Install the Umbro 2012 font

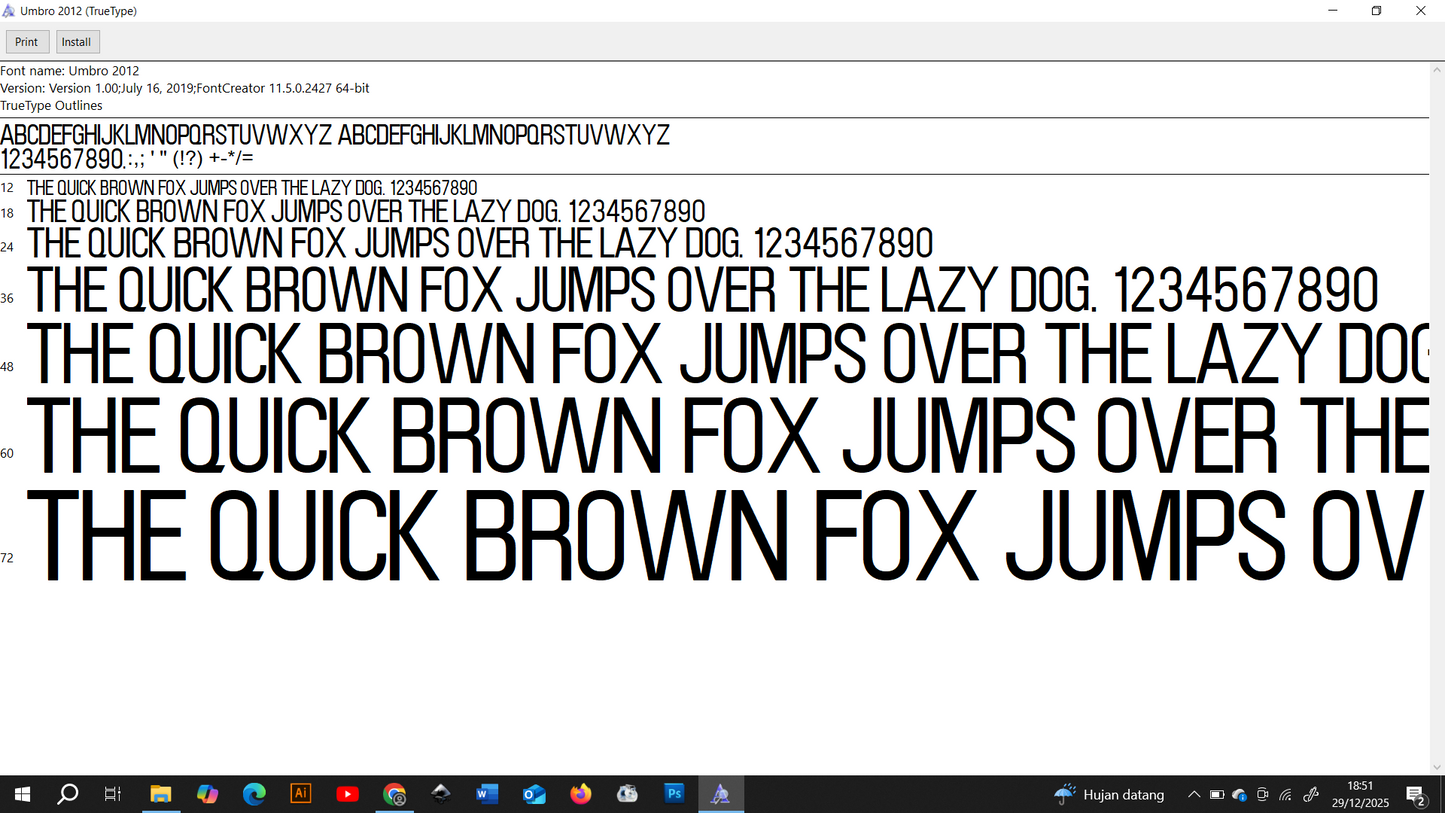point(77,42)
